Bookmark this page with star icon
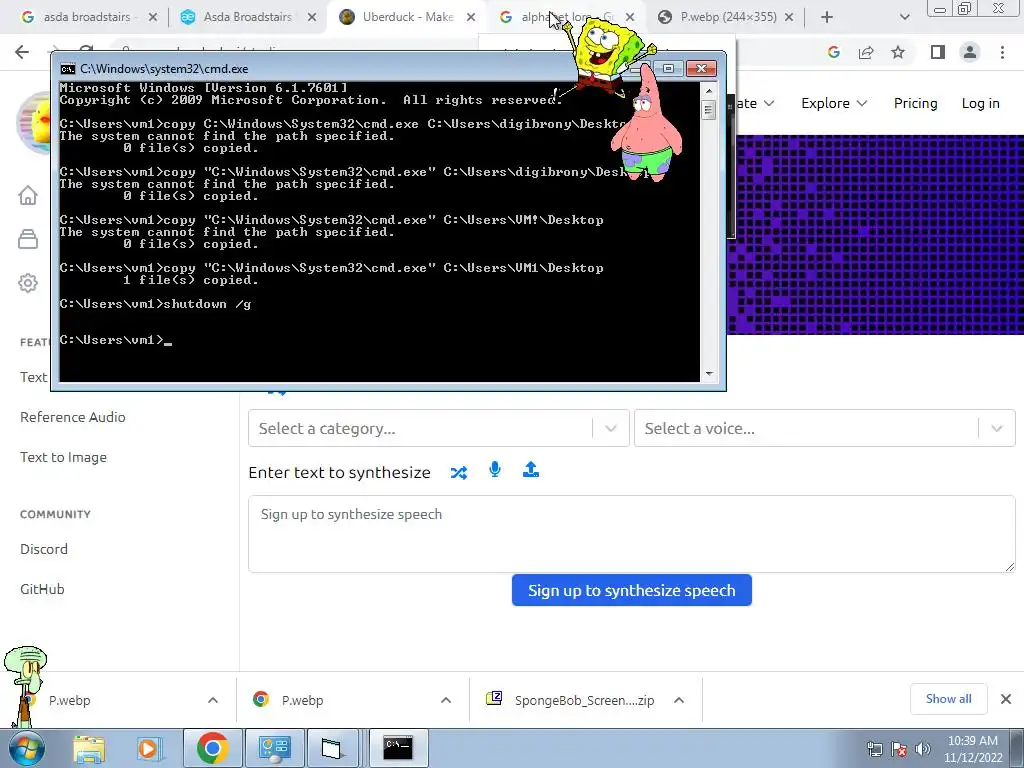The height and width of the screenshot is (768, 1024). coord(898,52)
